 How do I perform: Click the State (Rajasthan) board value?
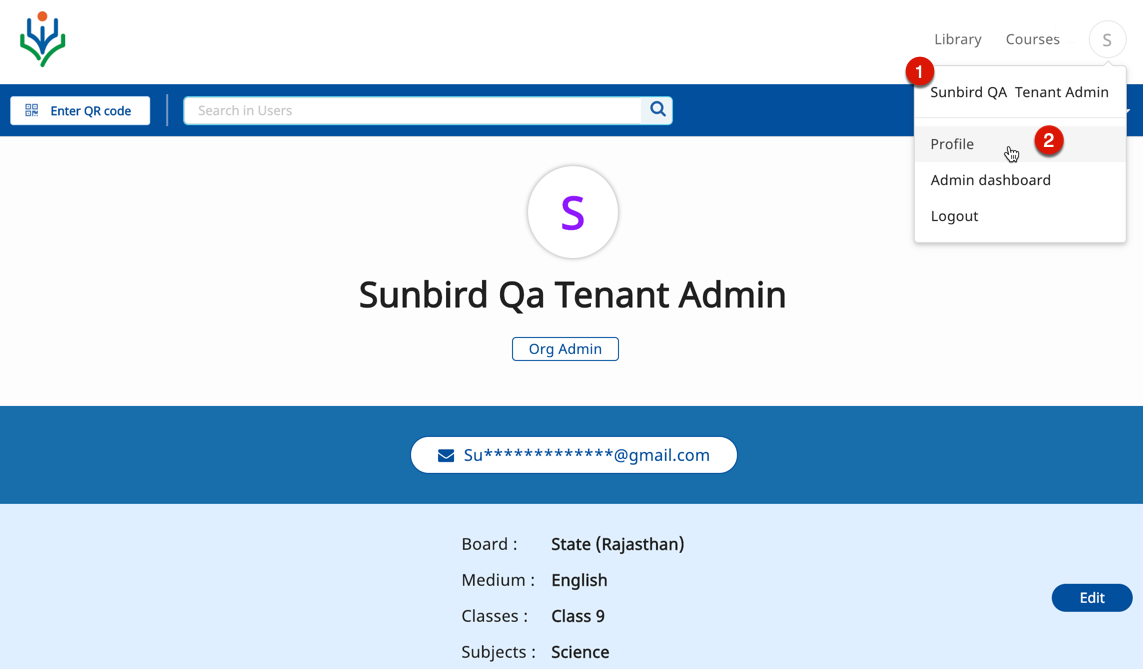[617, 544]
